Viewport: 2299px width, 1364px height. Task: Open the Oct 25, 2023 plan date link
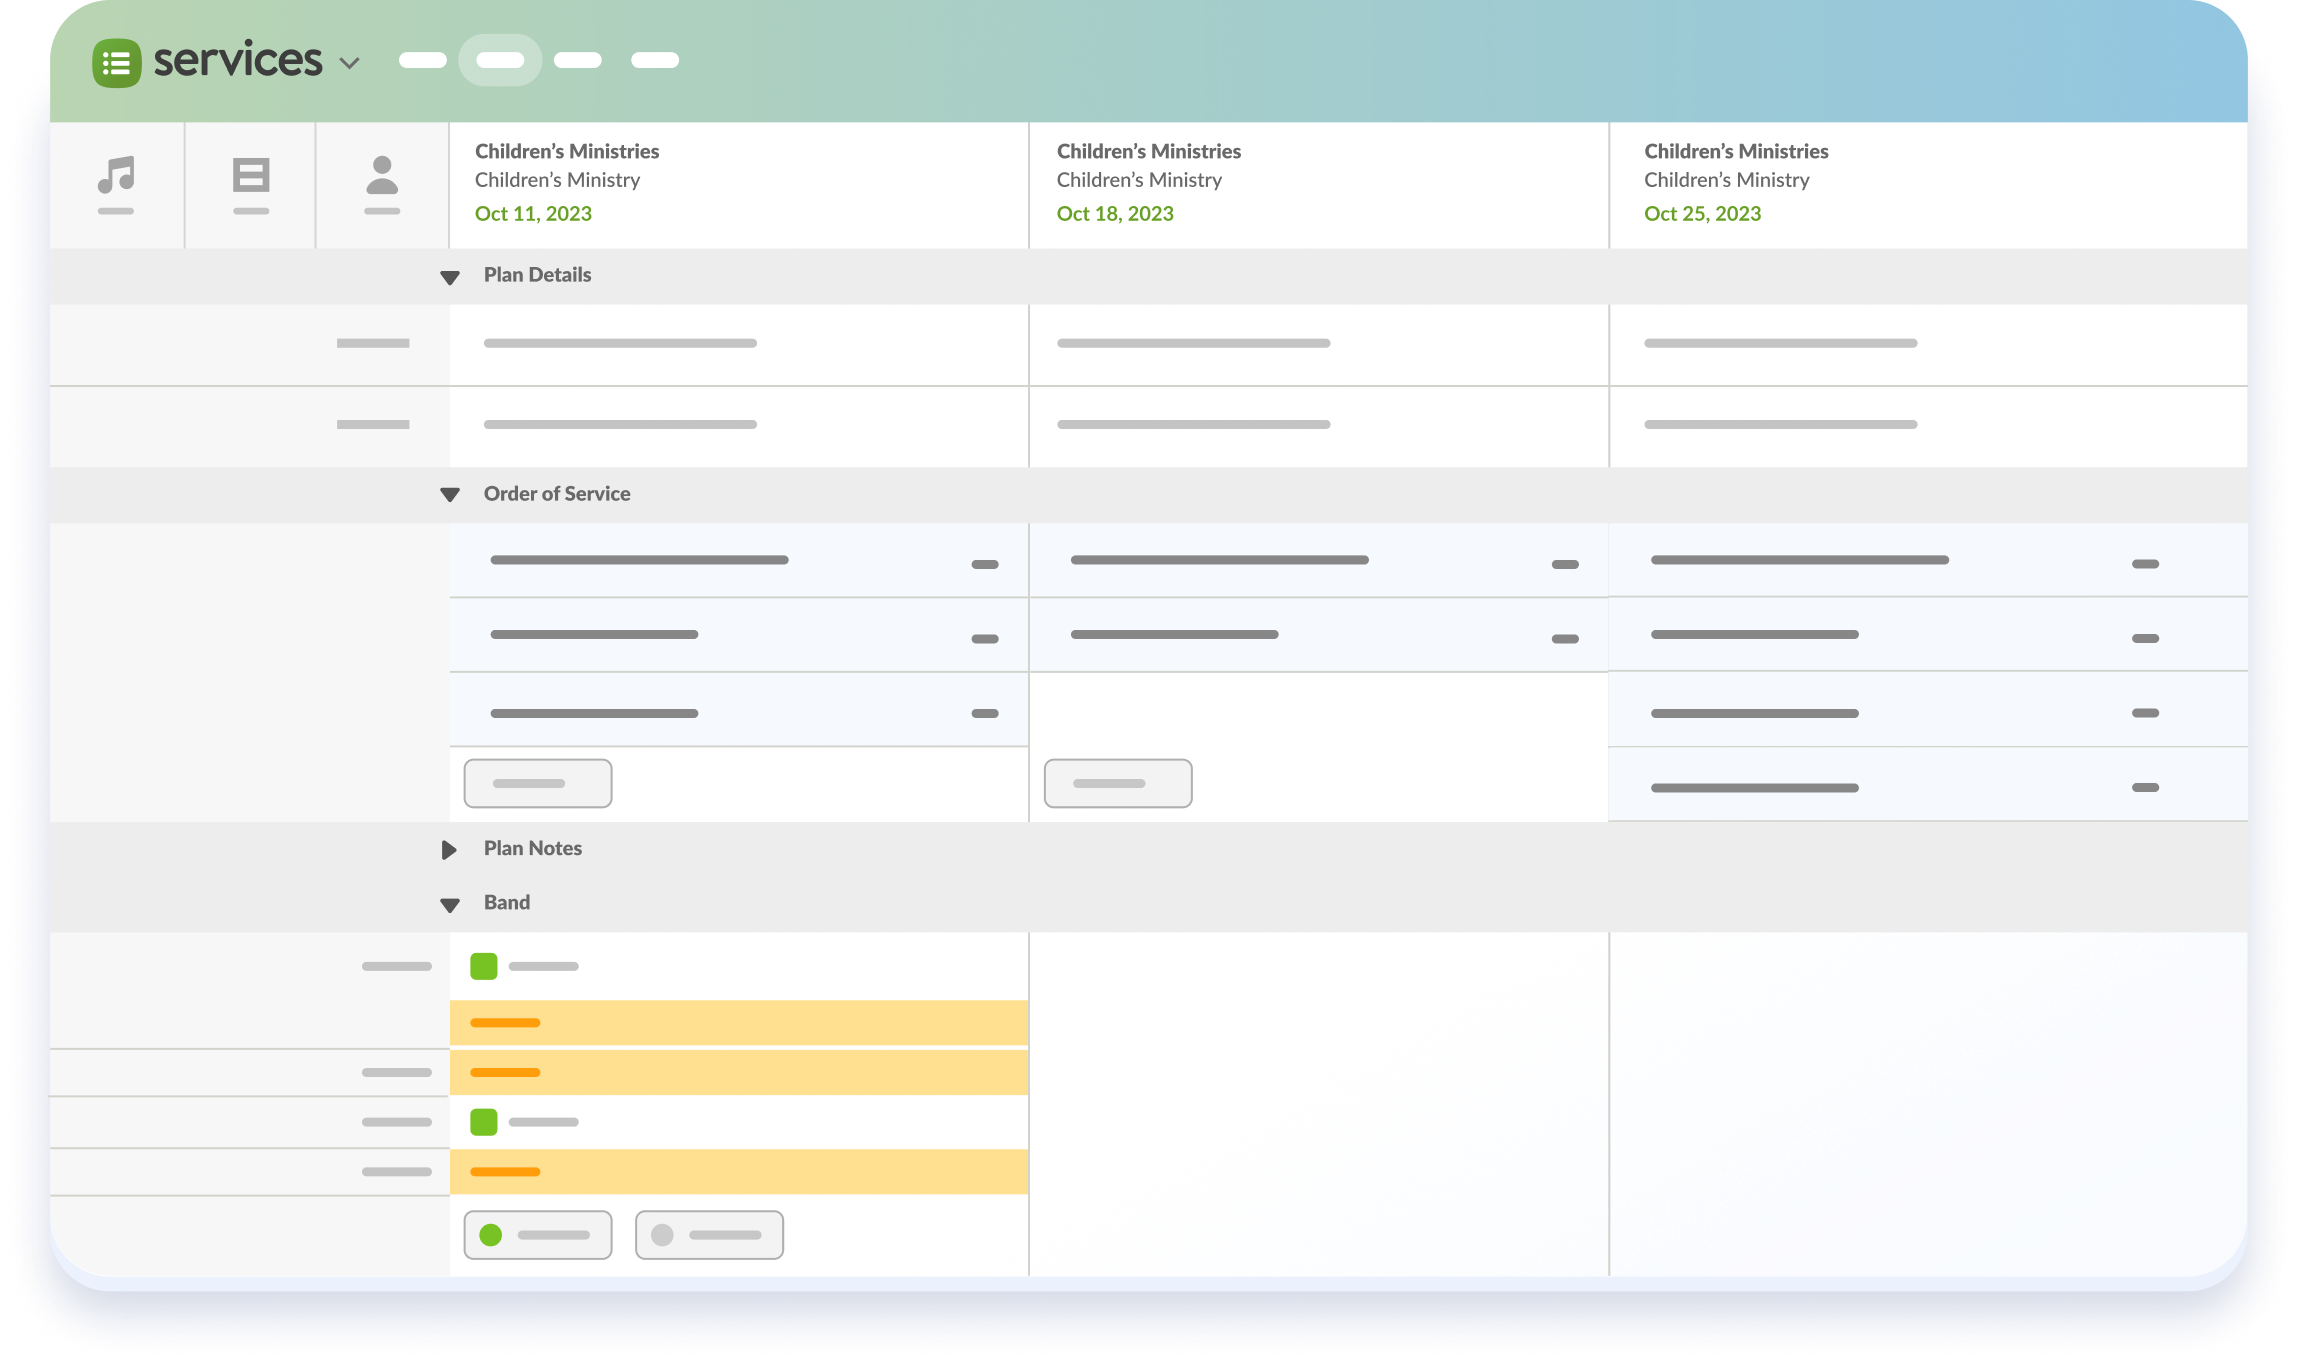pyautogui.click(x=1702, y=213)
